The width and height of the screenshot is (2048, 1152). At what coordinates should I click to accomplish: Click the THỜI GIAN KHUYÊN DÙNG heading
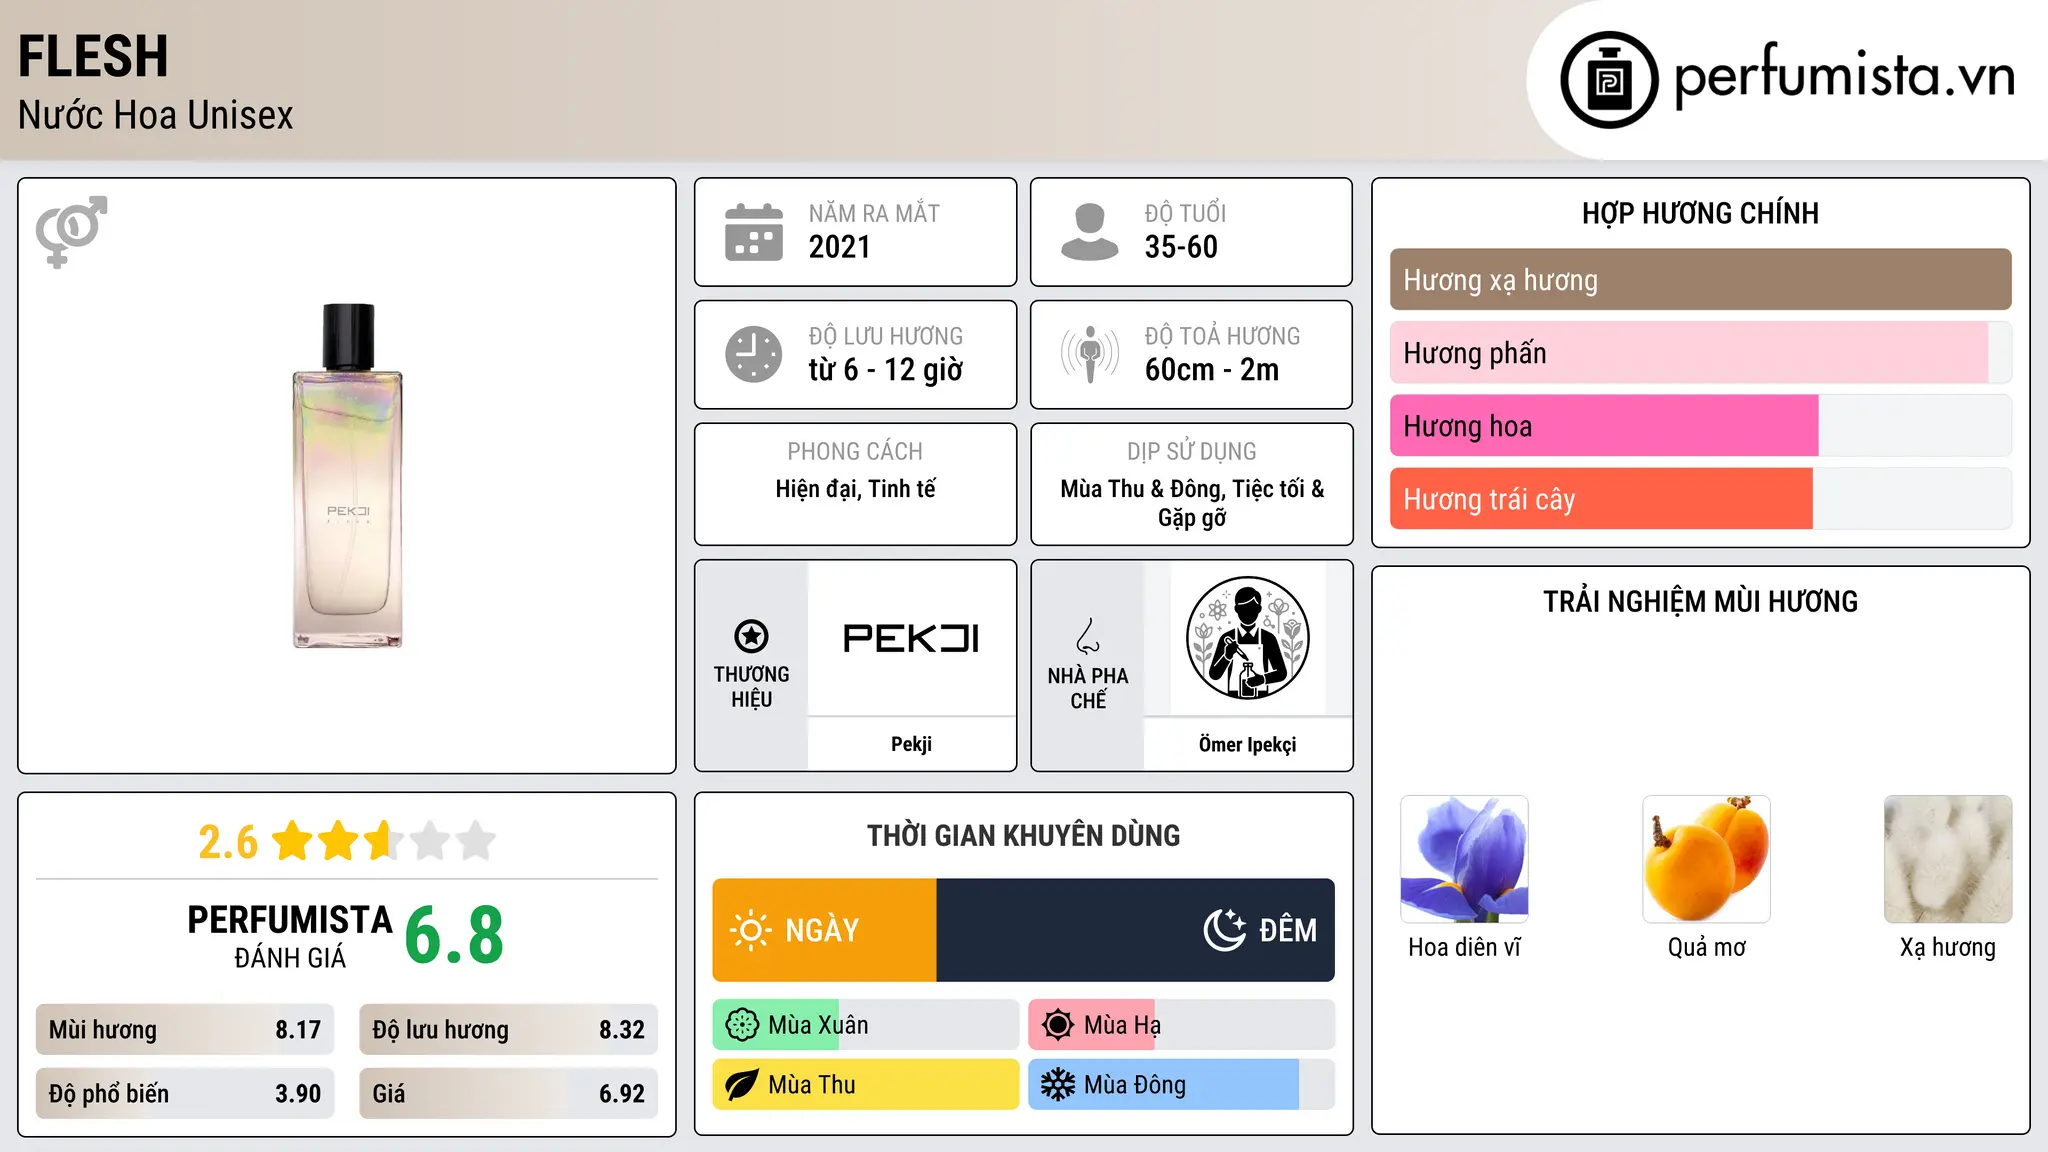coord(1023,835)
